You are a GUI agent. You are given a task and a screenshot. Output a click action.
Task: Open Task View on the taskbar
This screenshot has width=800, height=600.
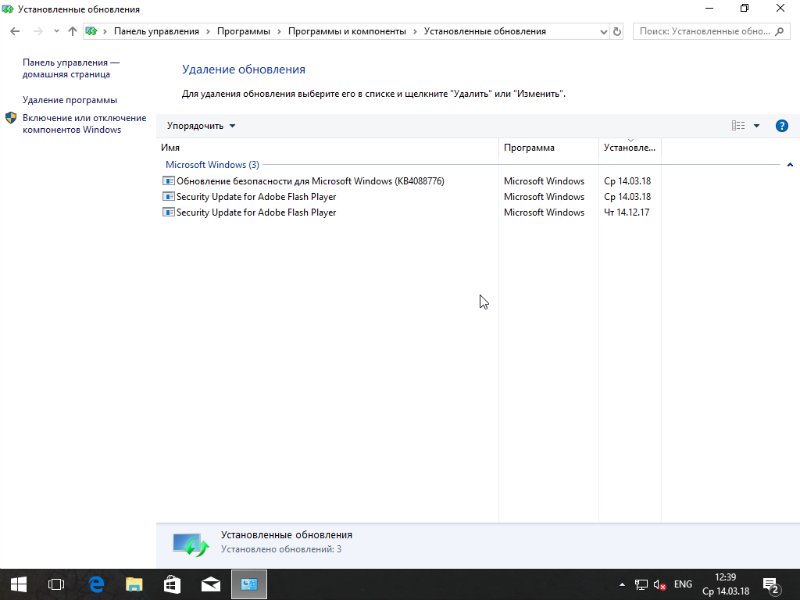click(x=56, y=584)
